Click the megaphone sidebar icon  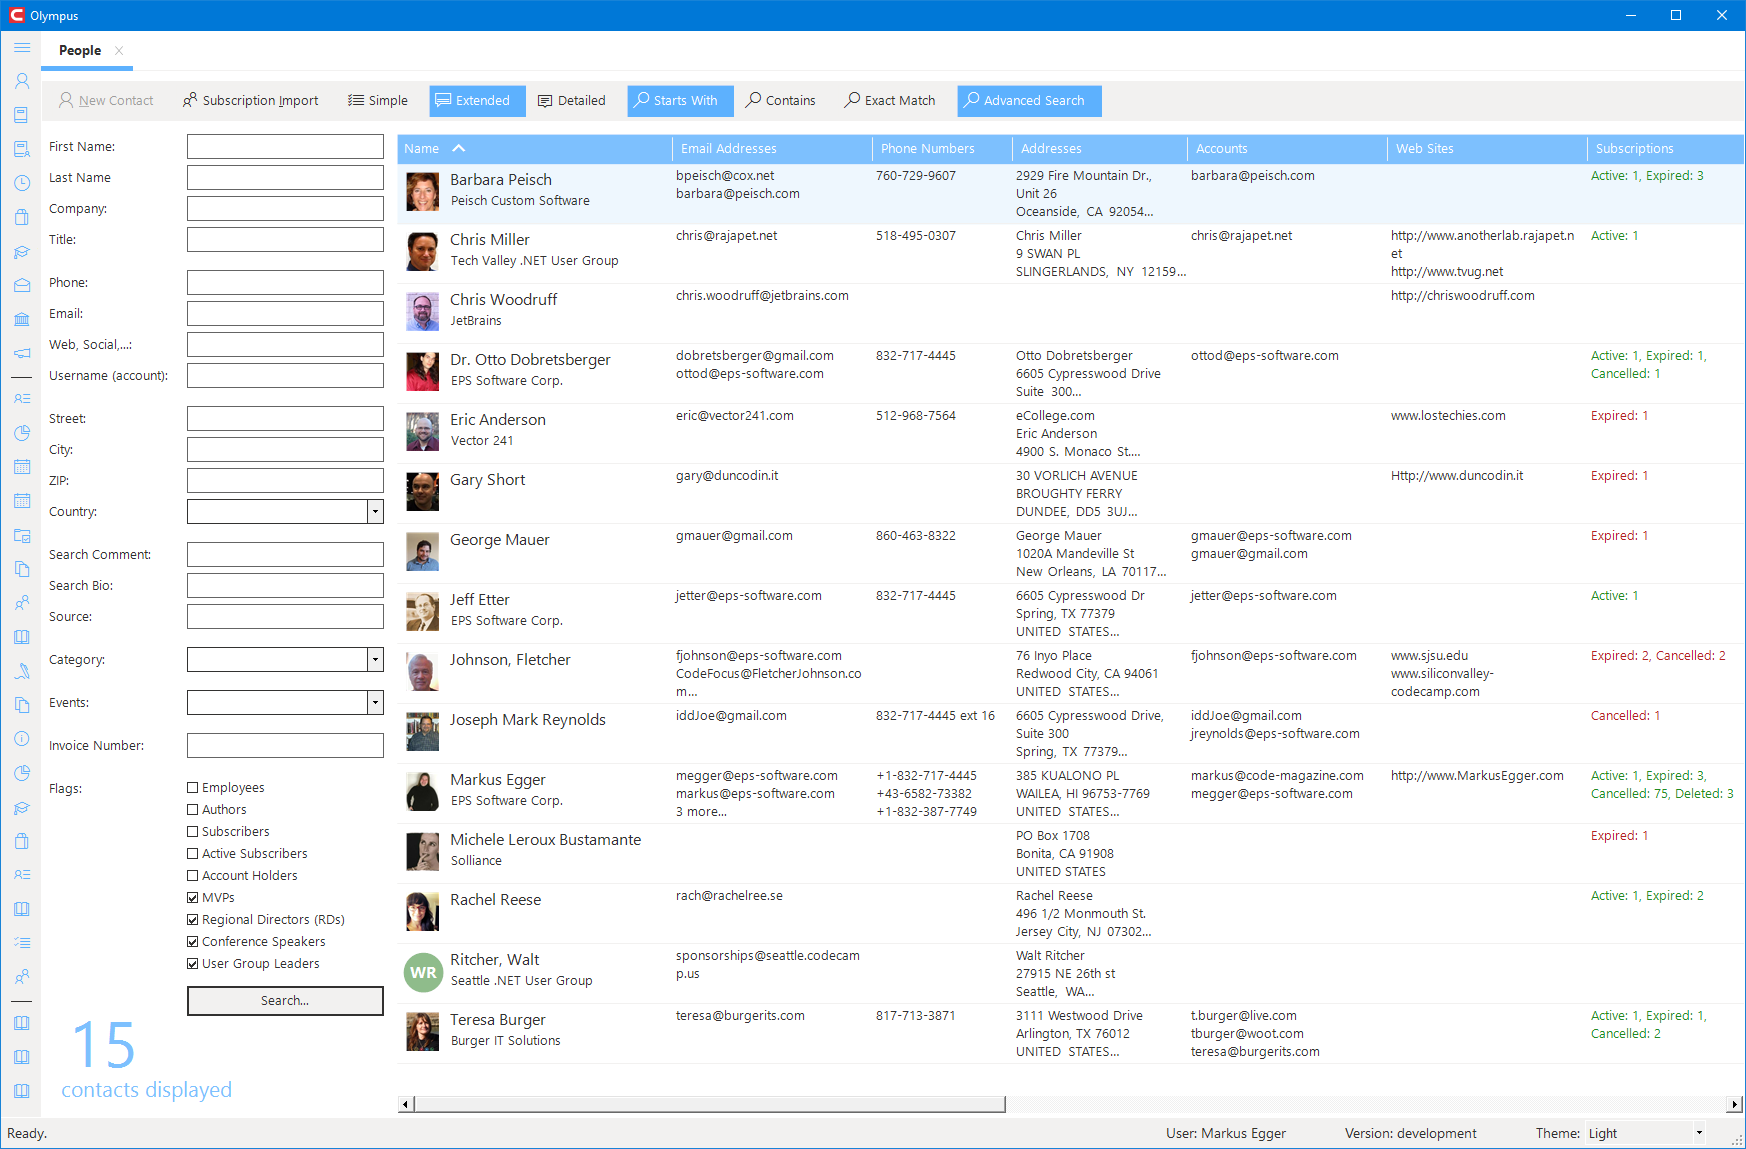pyautogui.click(x=22, y=353)
